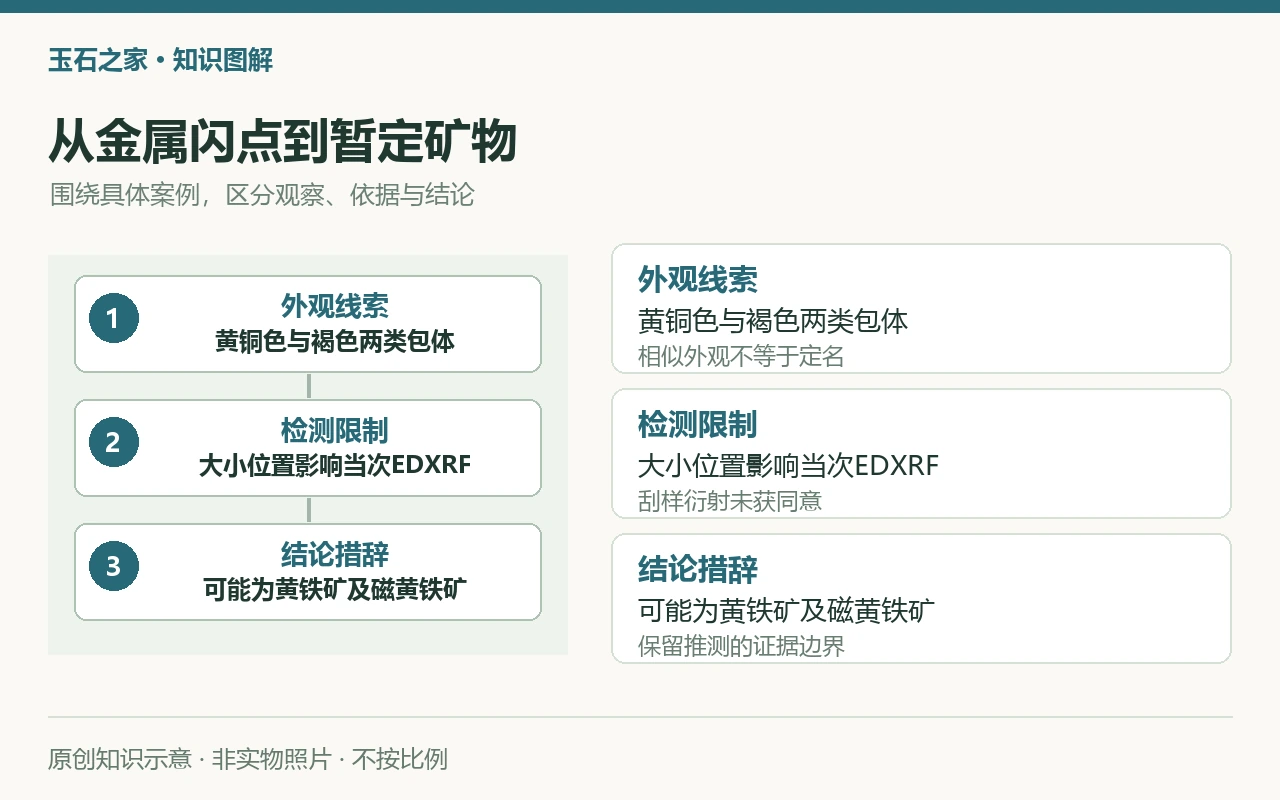Viewport: 1280px width, 800px height.
Task: Click the footer 原创知识示意 · 非实物照片 · 不按比例
Action: (248, 759)
